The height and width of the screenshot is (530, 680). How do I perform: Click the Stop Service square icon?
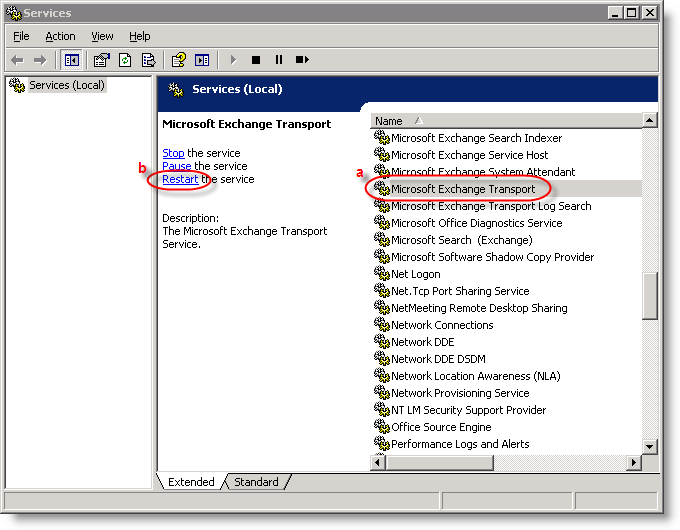(x=256, y=60)
